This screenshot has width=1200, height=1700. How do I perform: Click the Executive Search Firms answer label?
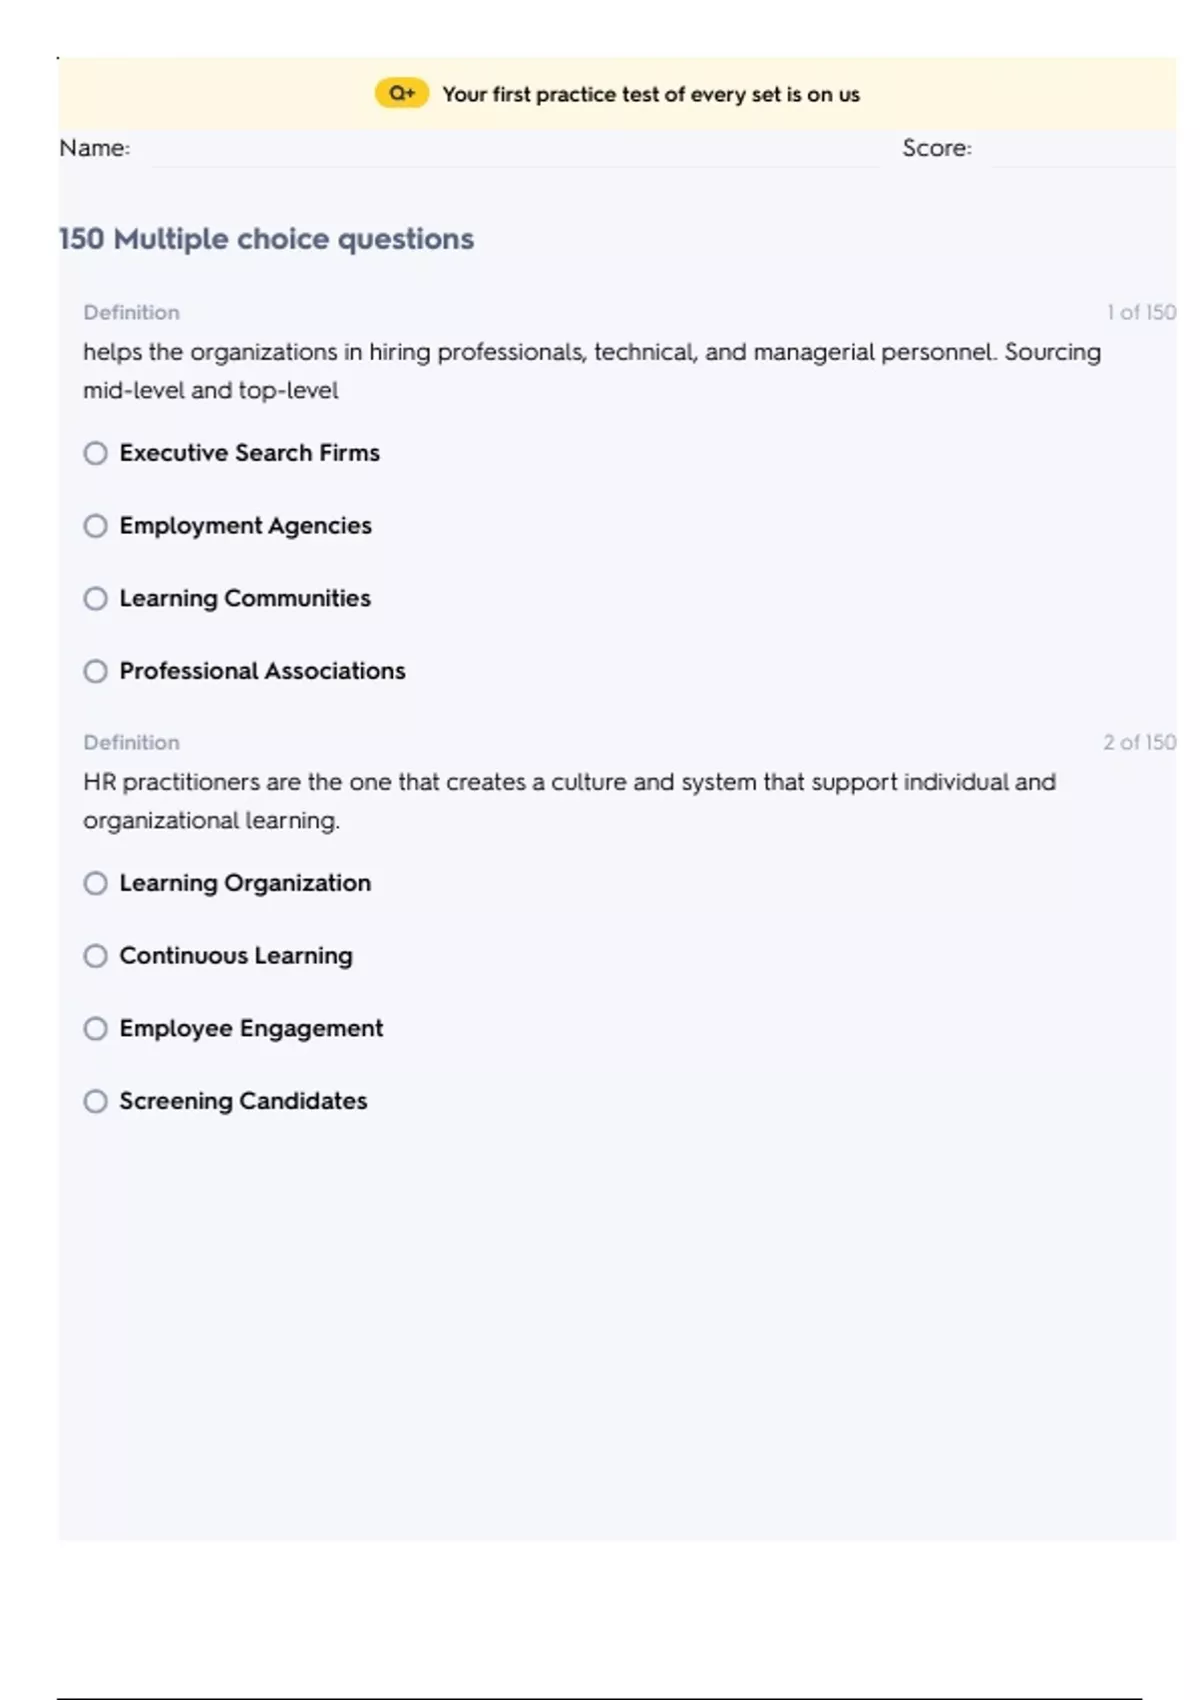[x=249, y=453]
